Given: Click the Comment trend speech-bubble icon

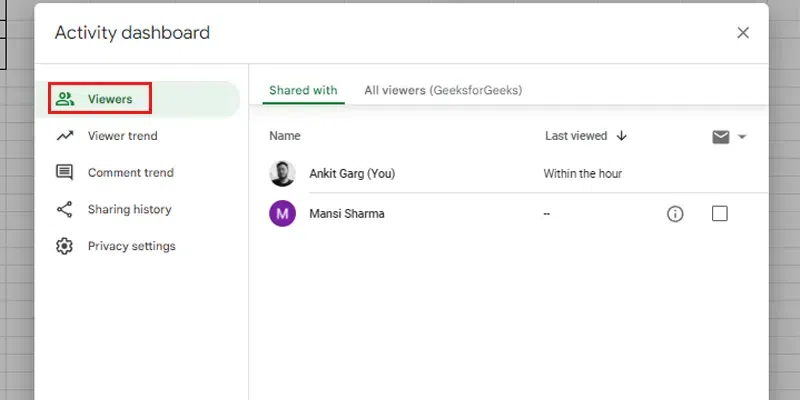Looking at the screenshot, I should pos(65,173).
